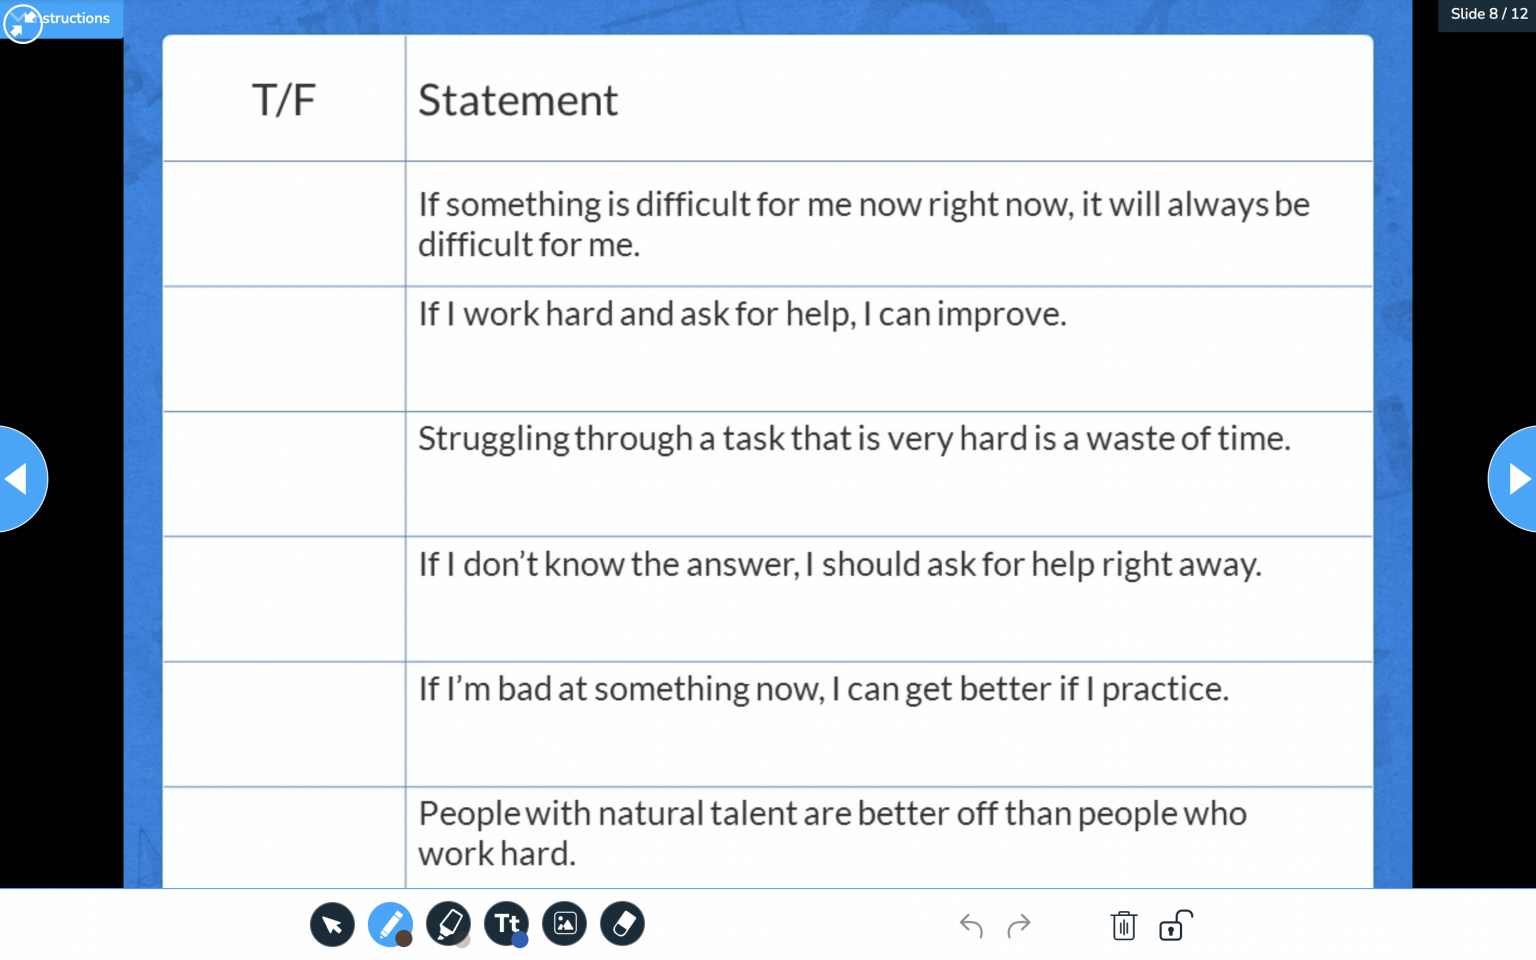1536x960 pixels.
Task: Click T/F cell beside 'Struggling through a task'
Action: pyautogui.click(x=284, y=474)
